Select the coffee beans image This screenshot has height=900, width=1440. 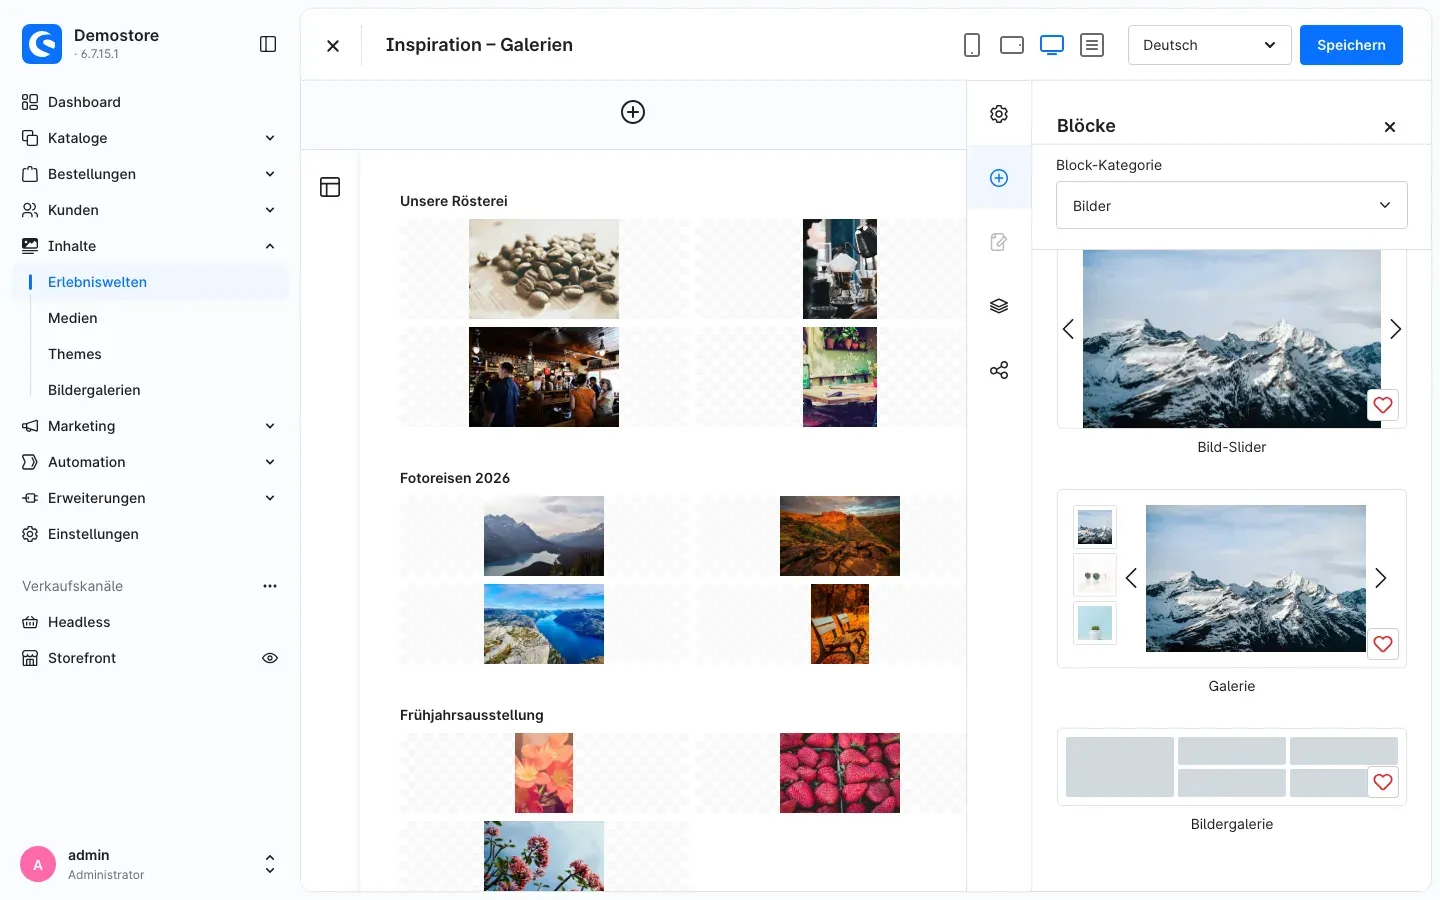pos(544,269)
